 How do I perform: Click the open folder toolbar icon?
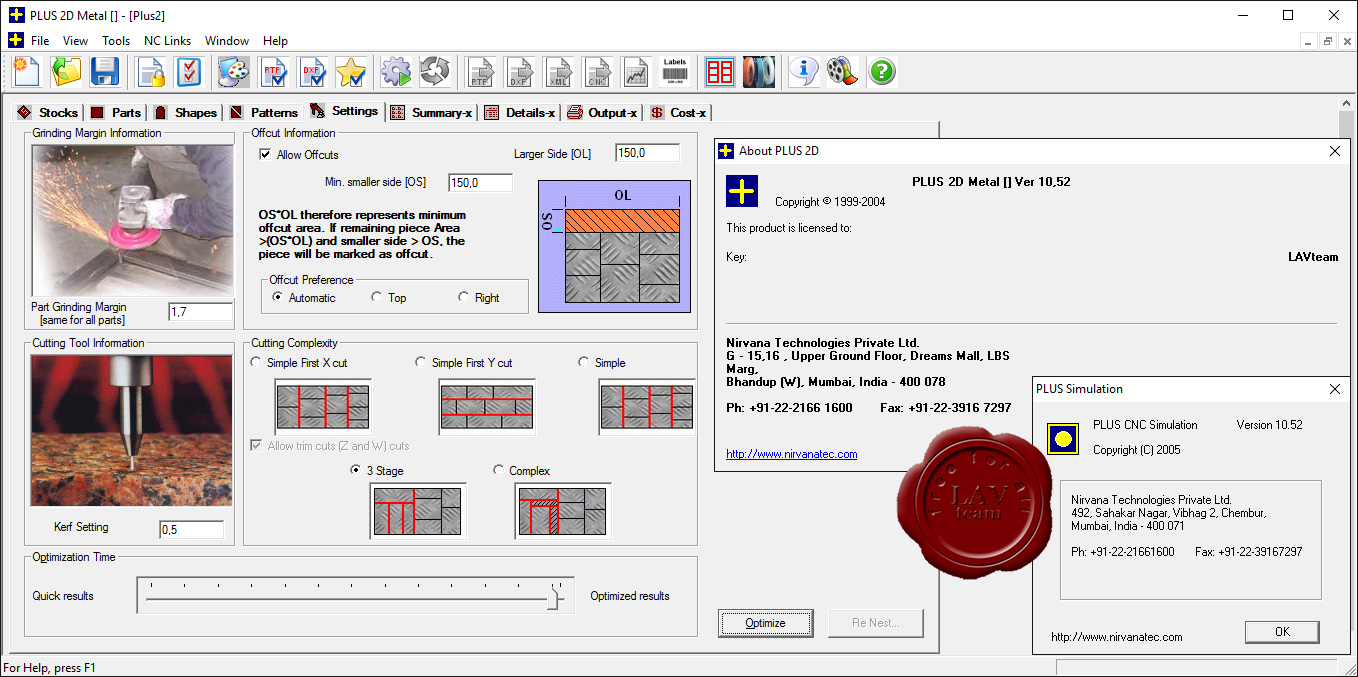click(66, 71)
